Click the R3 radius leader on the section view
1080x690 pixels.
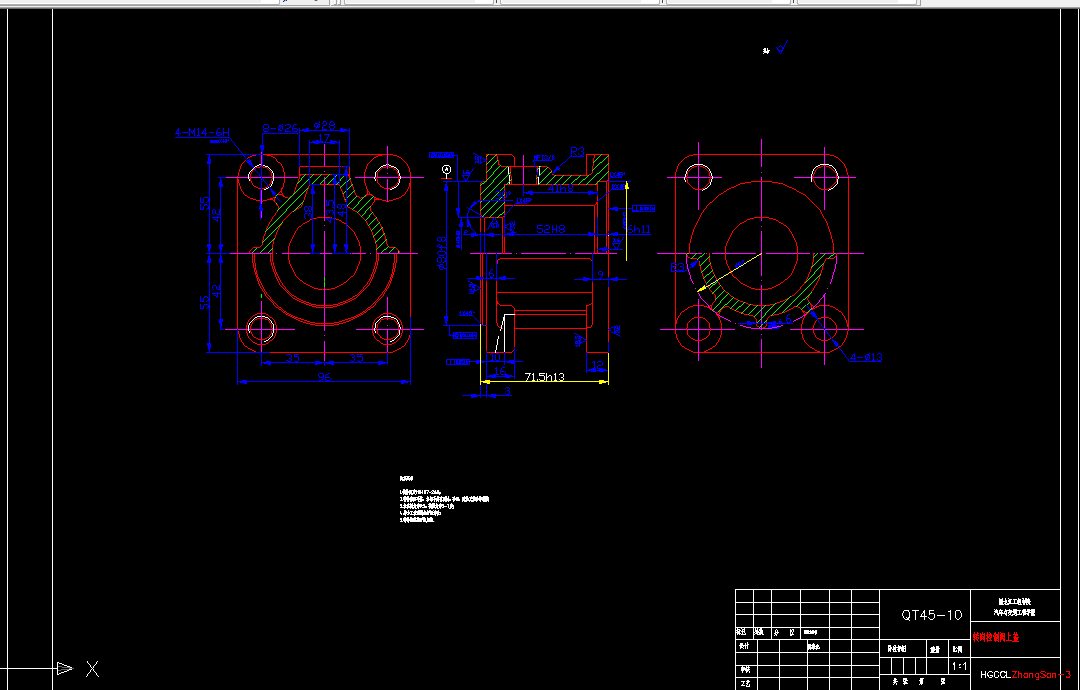(x=576, y=153)
